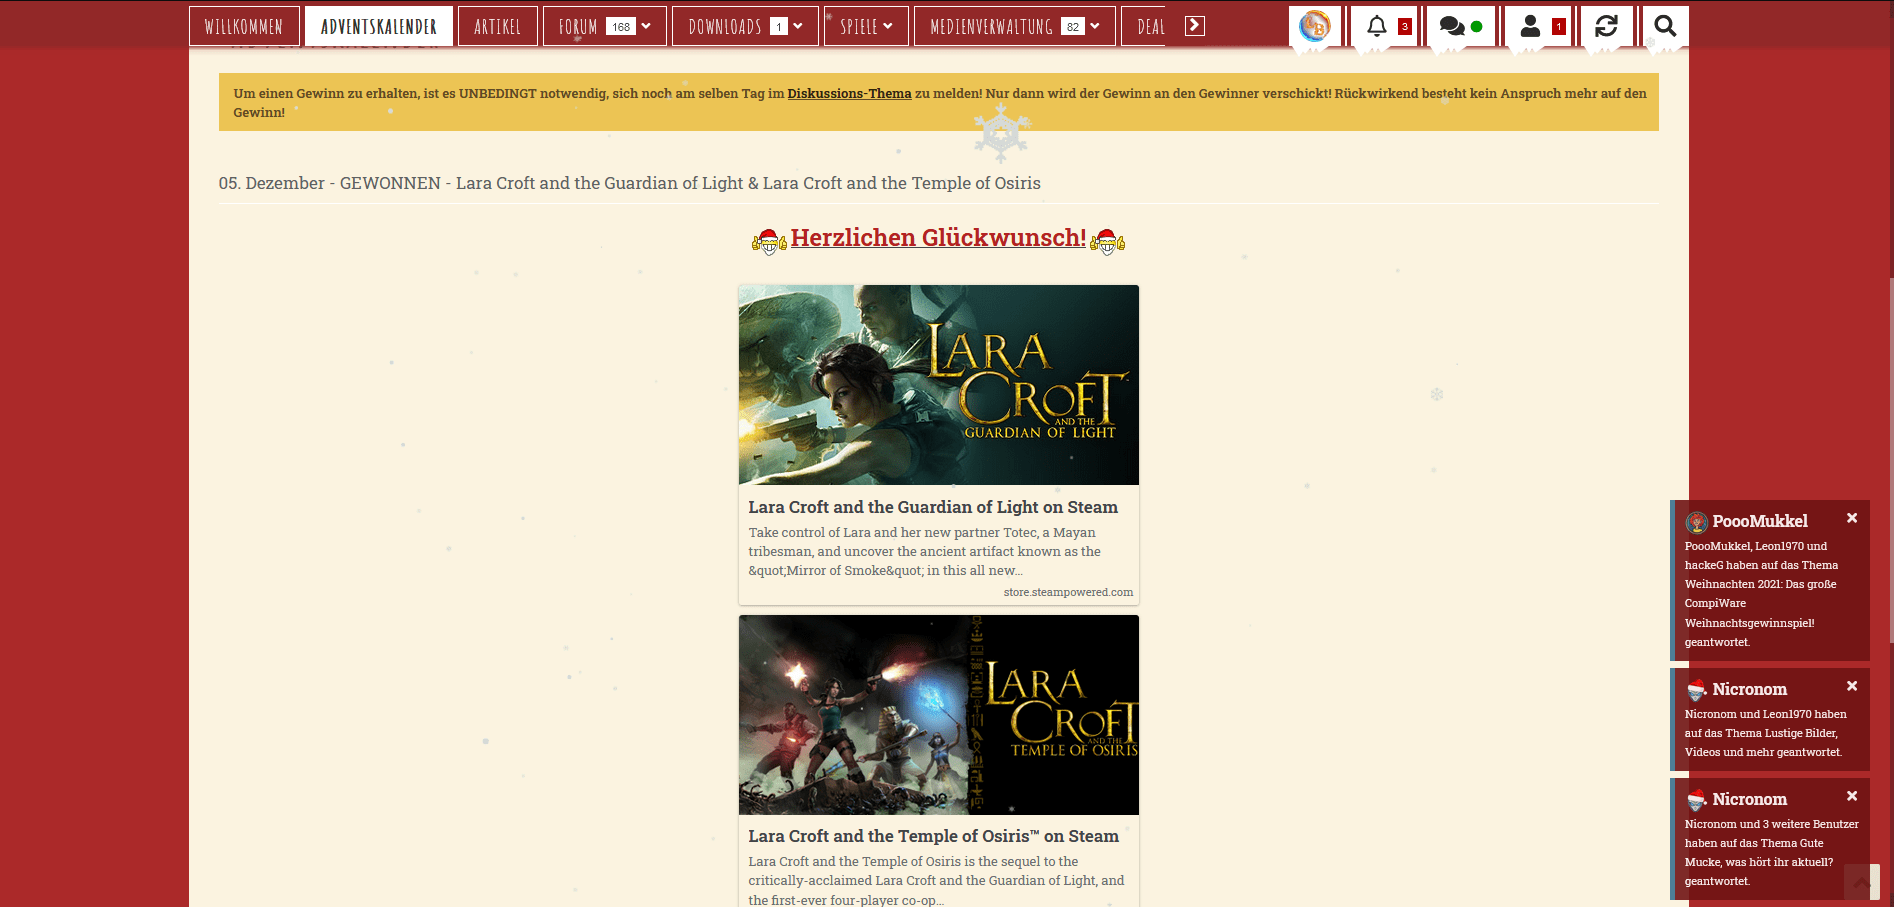Click Nicronom title in Lustige Bilder notification
Image resolution: width=1894 pixels, height=907 pixels.
point(1749,689)
